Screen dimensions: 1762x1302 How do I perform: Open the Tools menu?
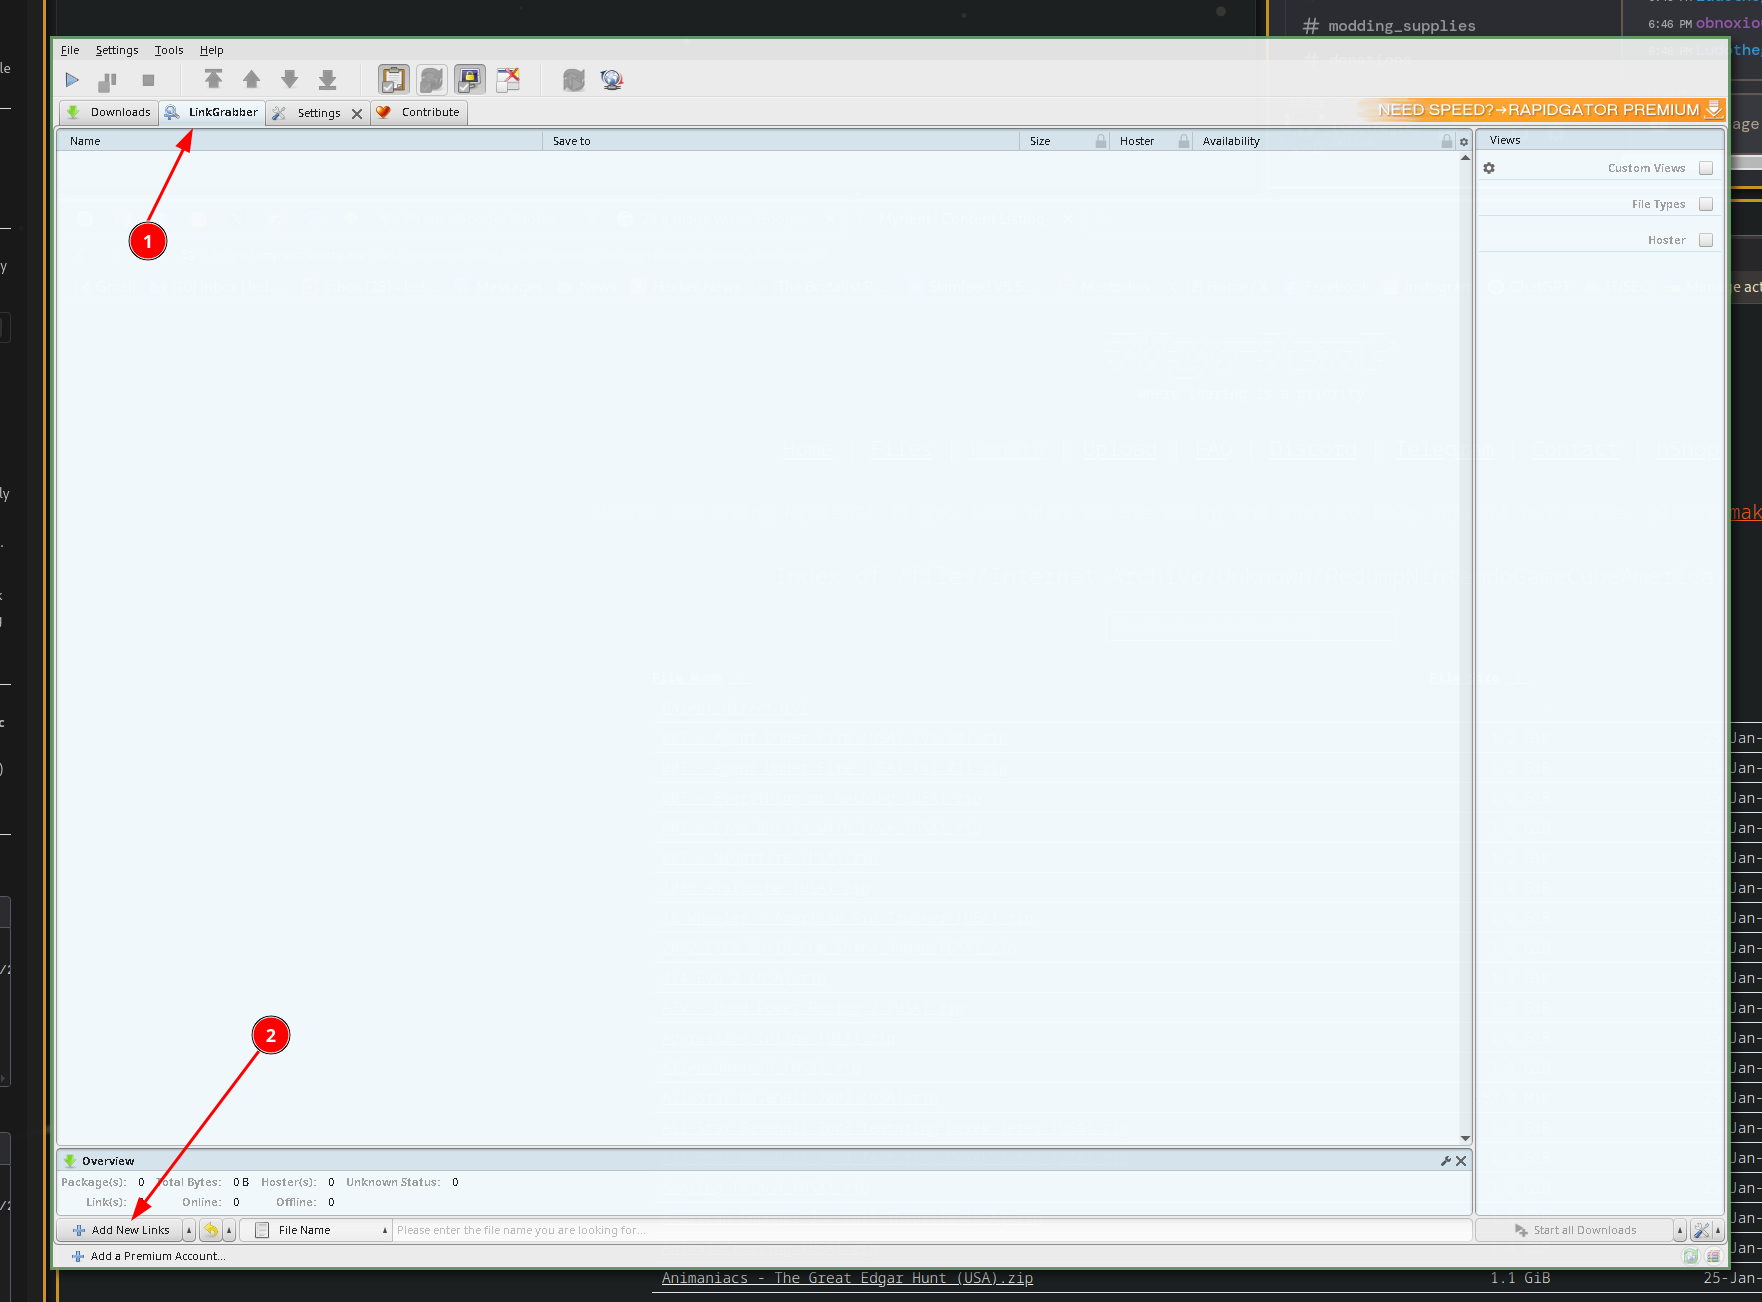click(x=169, y=50)
